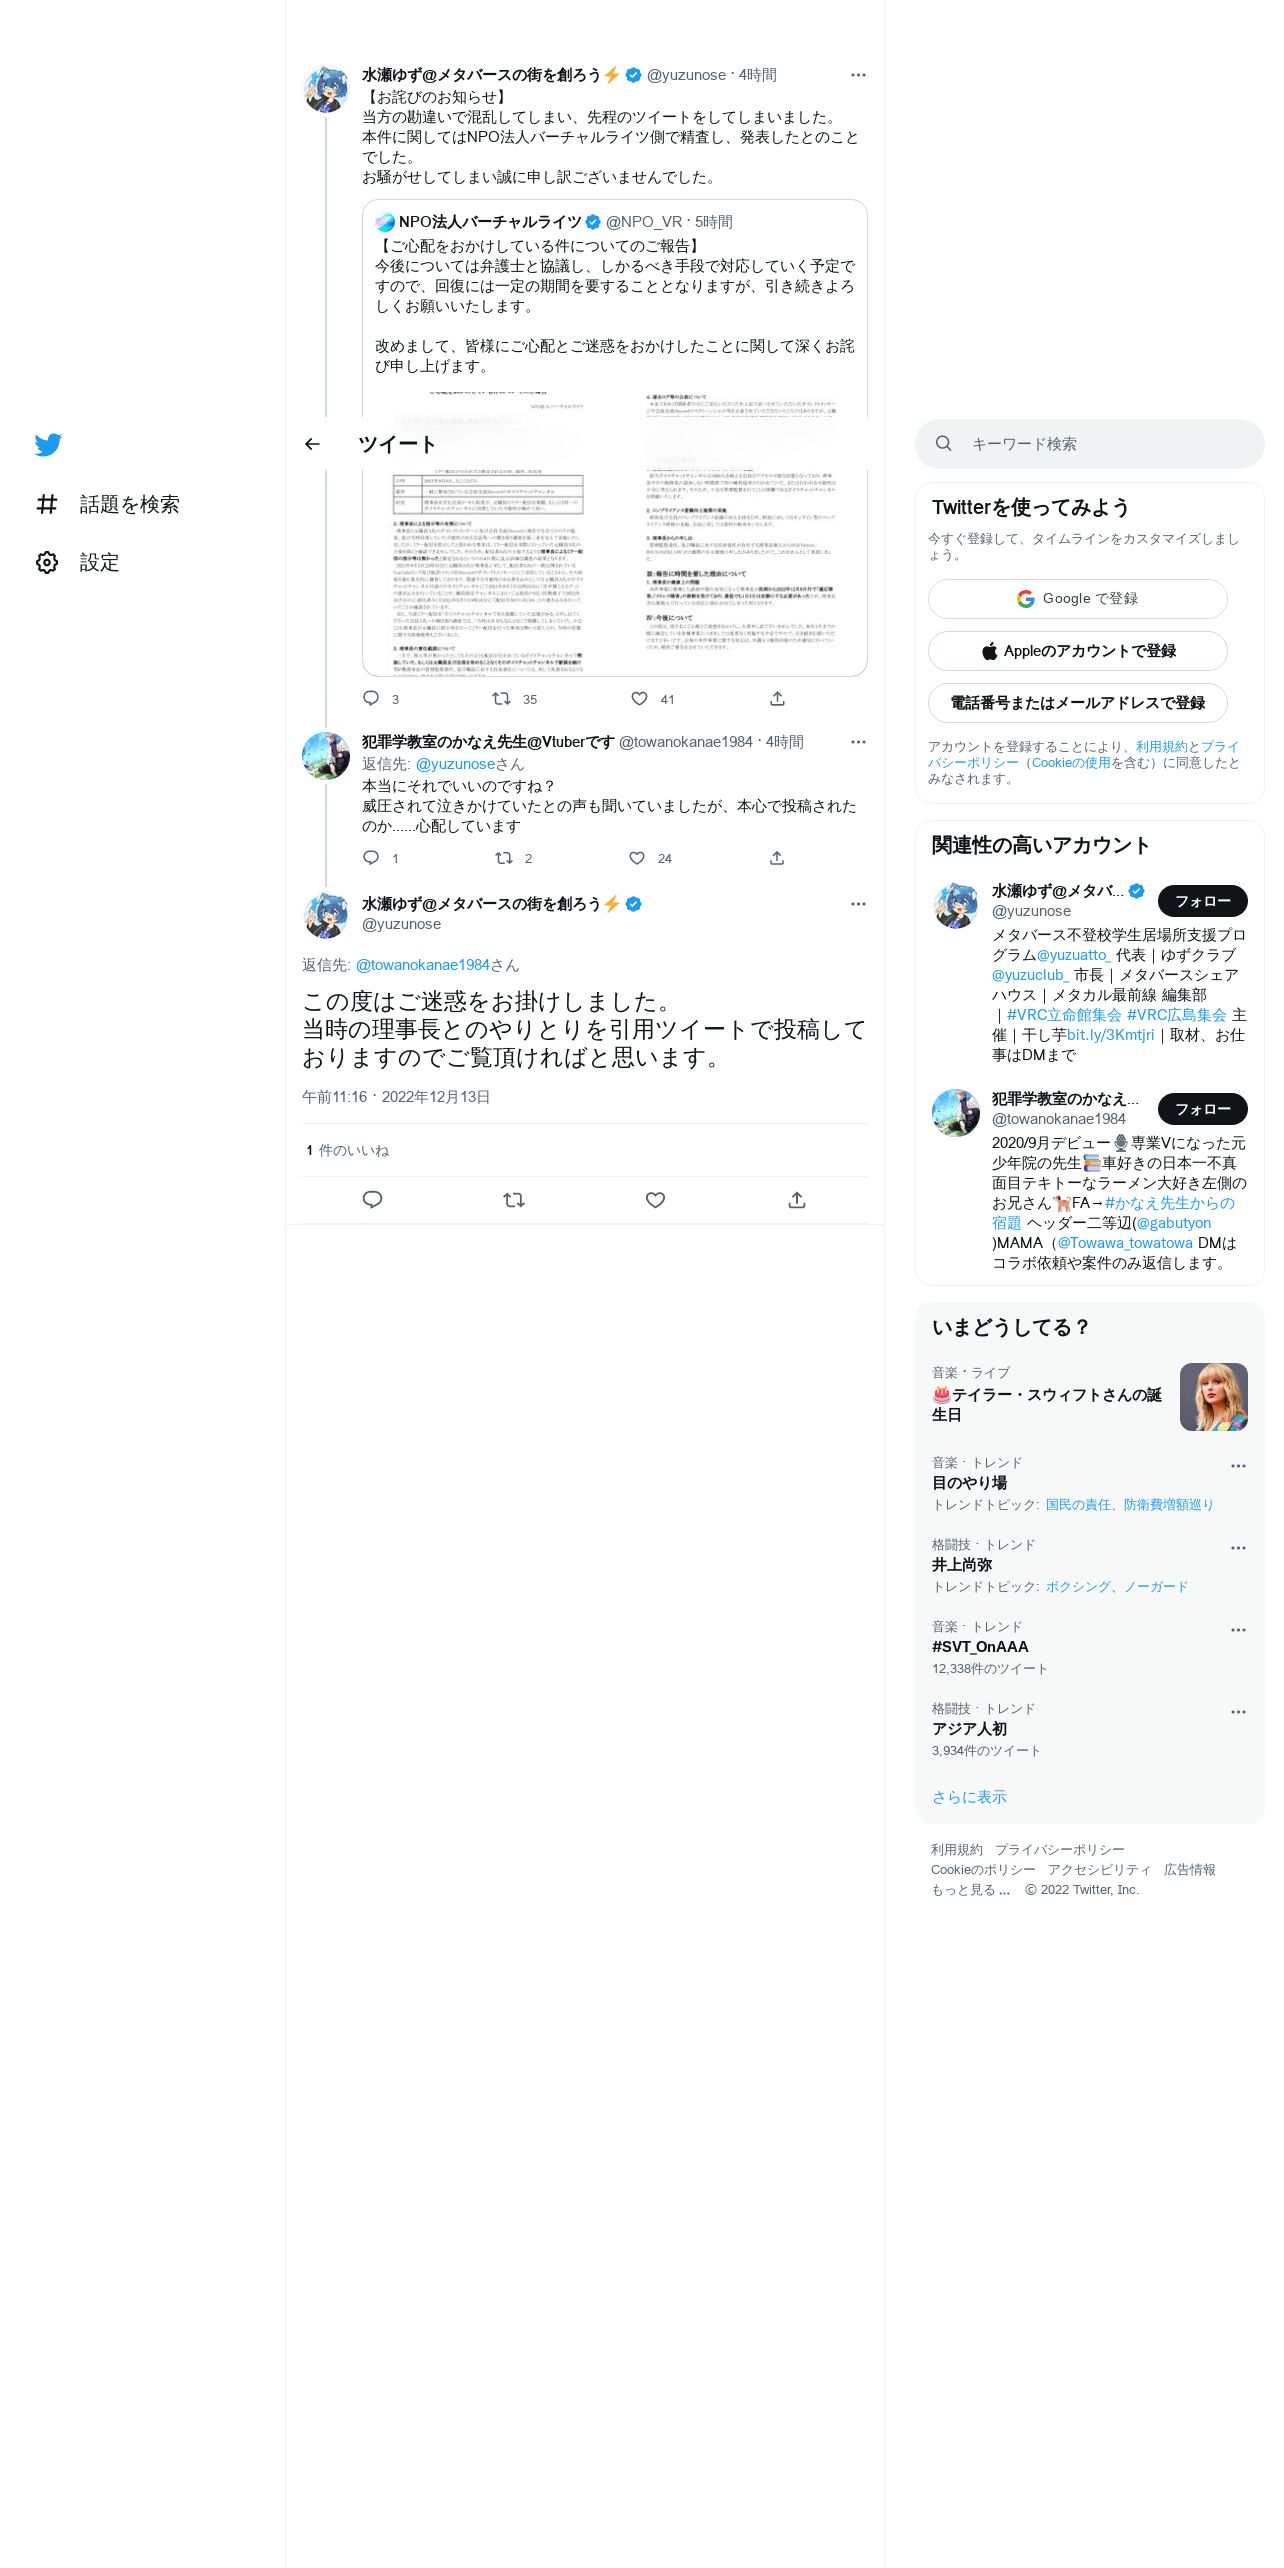The width and height of the screenshot is (1284, 2568).
Task: Select the #SVT_OnAAA trending item
Action: pyautogui.click(x=1090, y=1647)
